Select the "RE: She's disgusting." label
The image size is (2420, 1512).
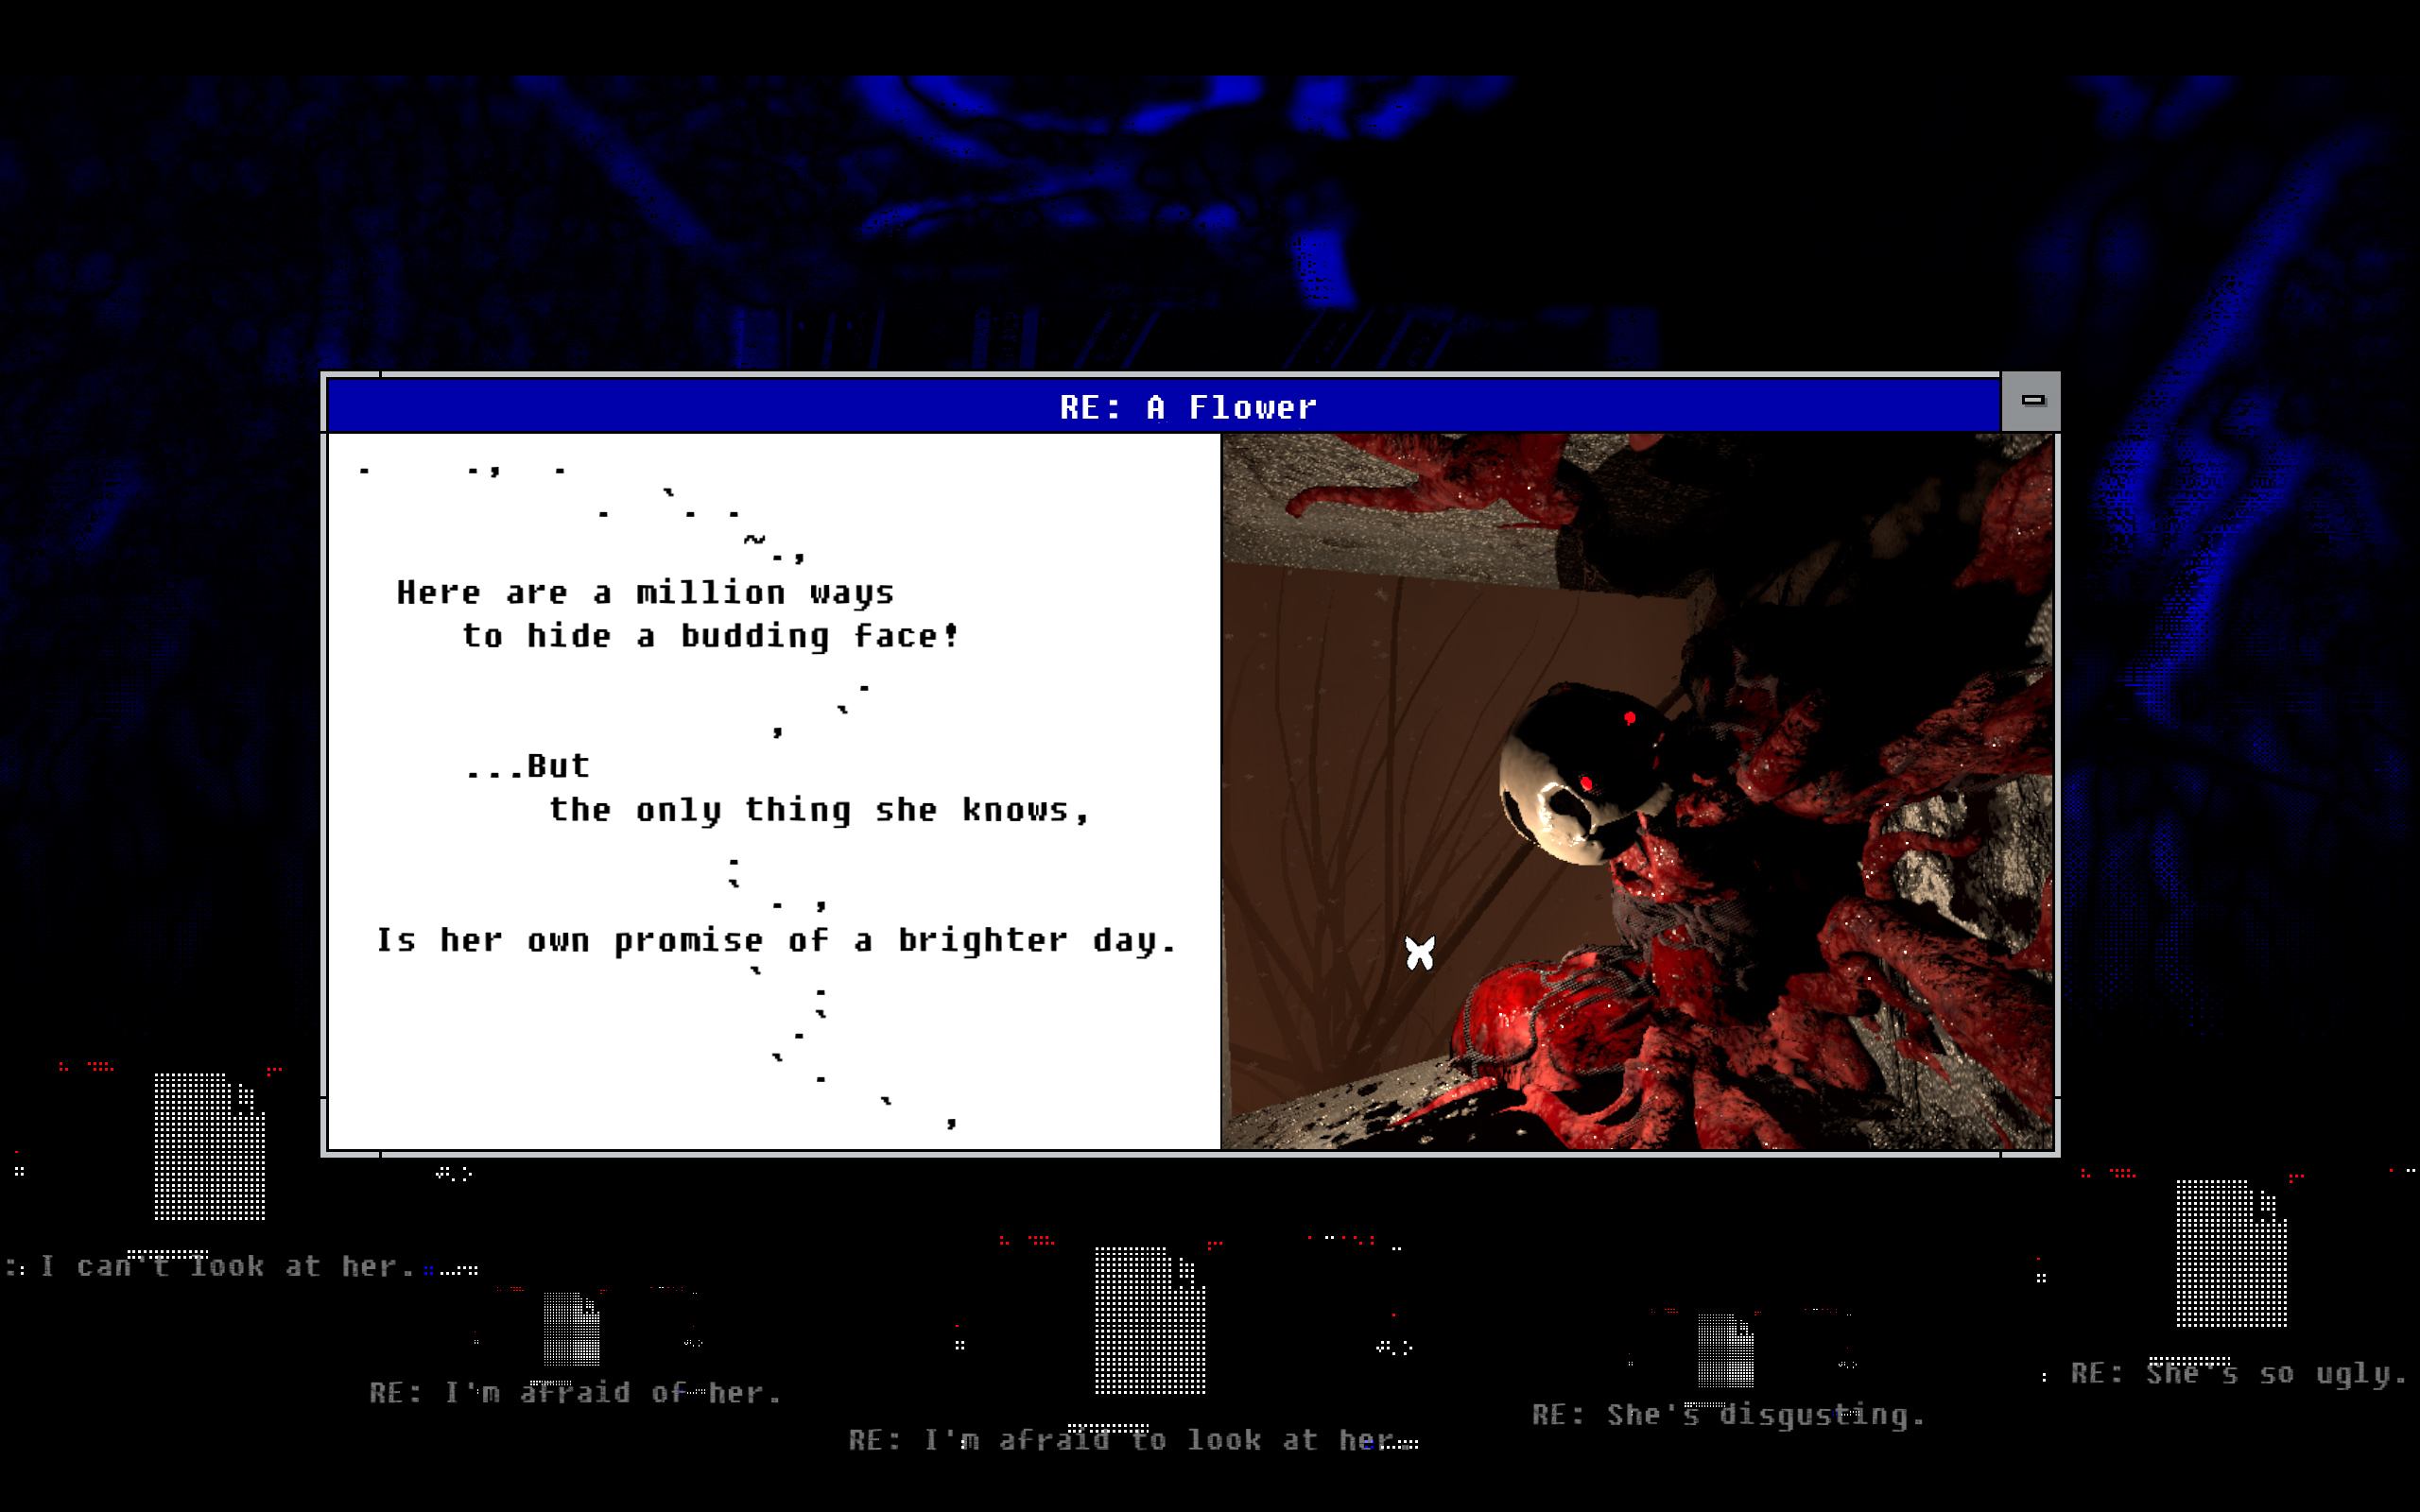(x=1727, y=1415)
